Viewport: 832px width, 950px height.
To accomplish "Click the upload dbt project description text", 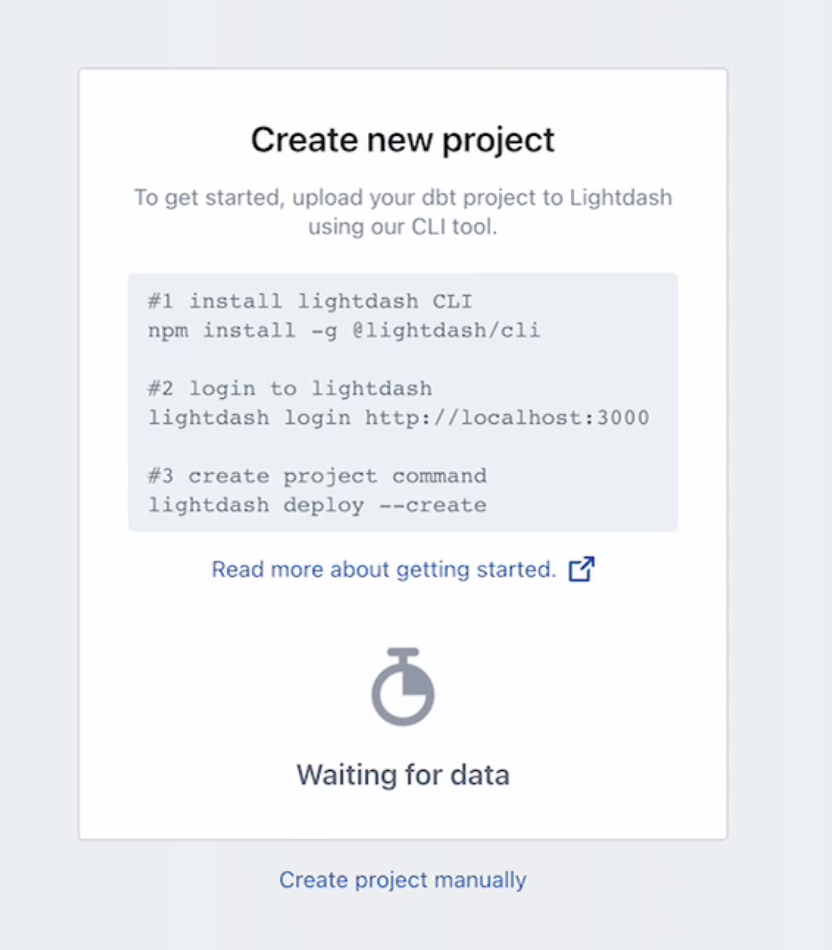I will point(402,212).
